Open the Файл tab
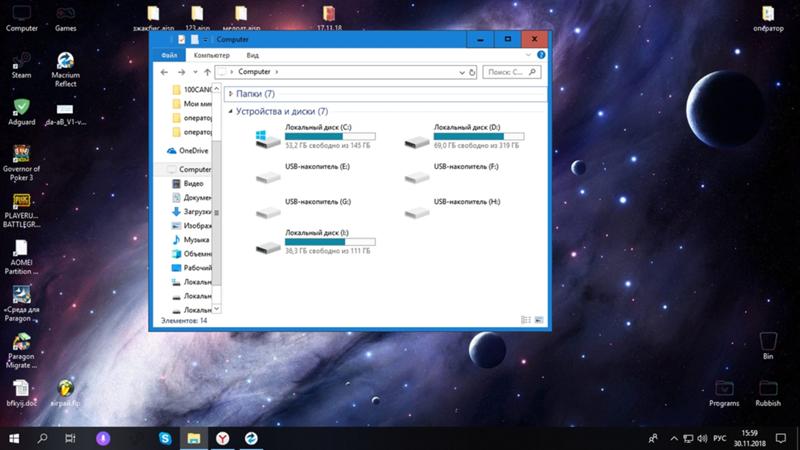The image size is (800, 450). point(169,55)
